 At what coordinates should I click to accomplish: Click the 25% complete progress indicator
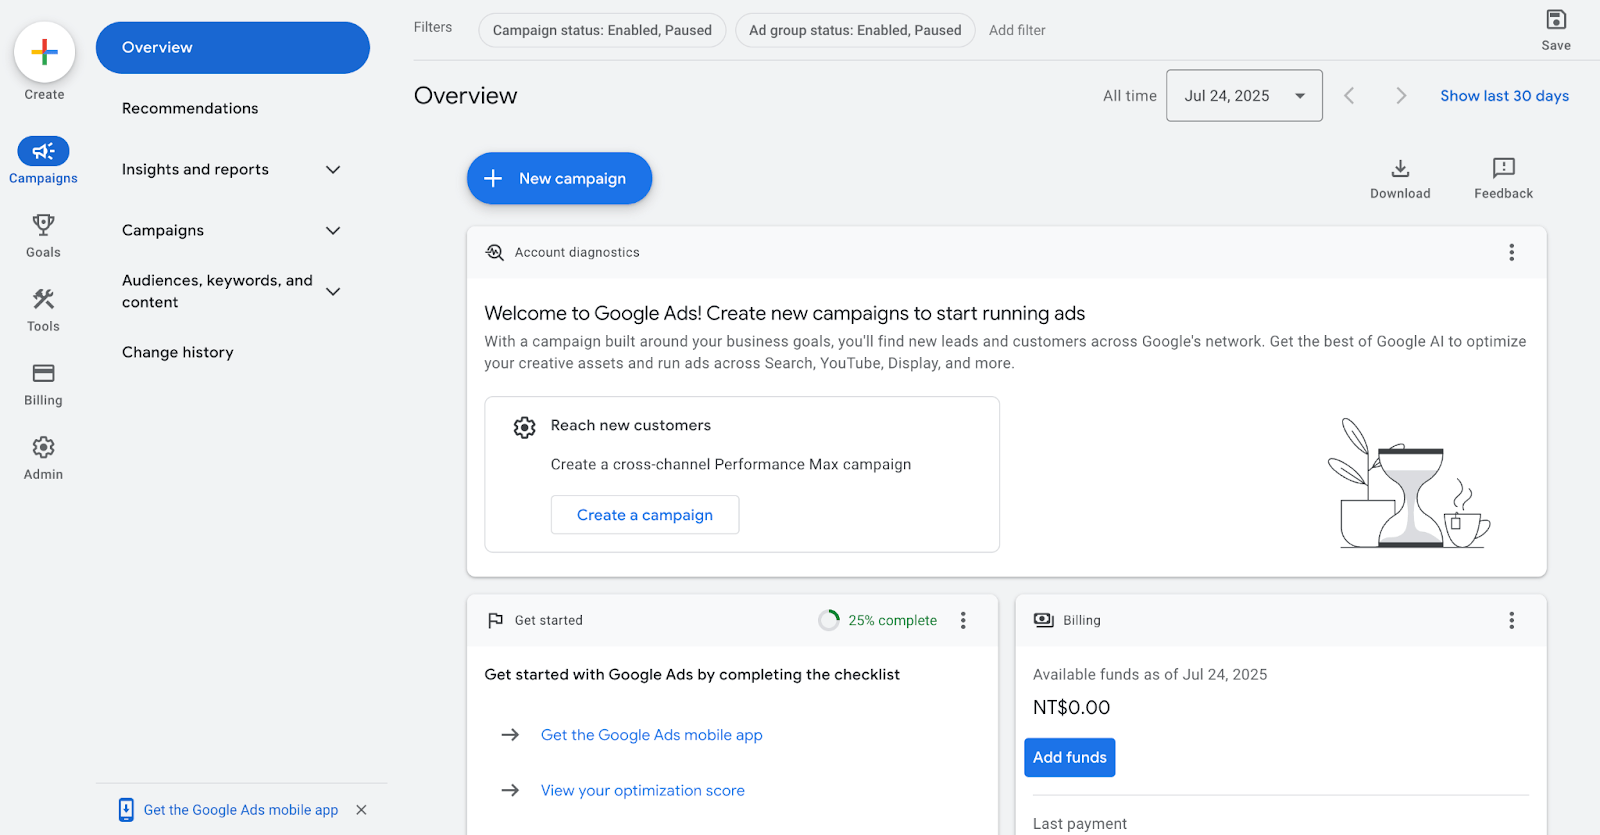tap(878, 620)
